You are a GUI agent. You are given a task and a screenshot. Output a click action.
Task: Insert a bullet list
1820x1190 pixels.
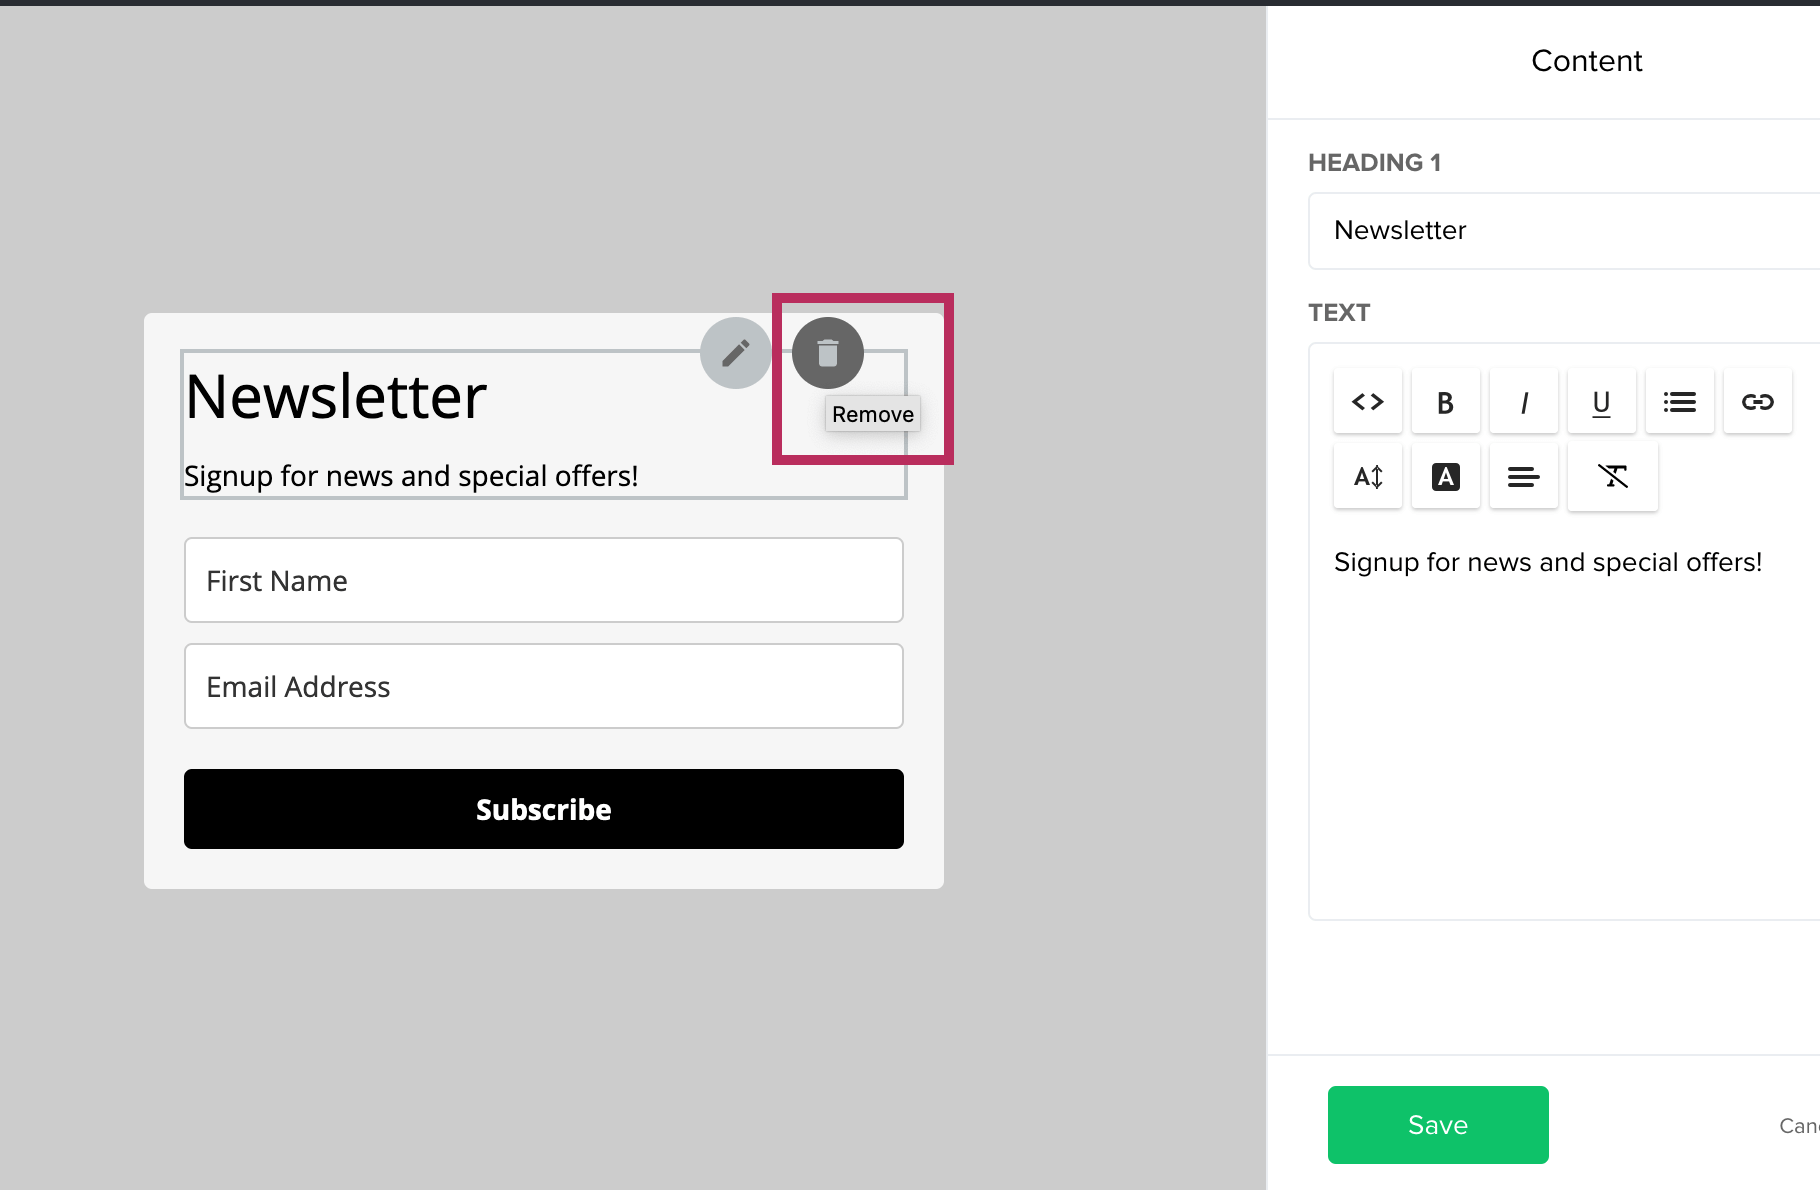point(1679,402)
